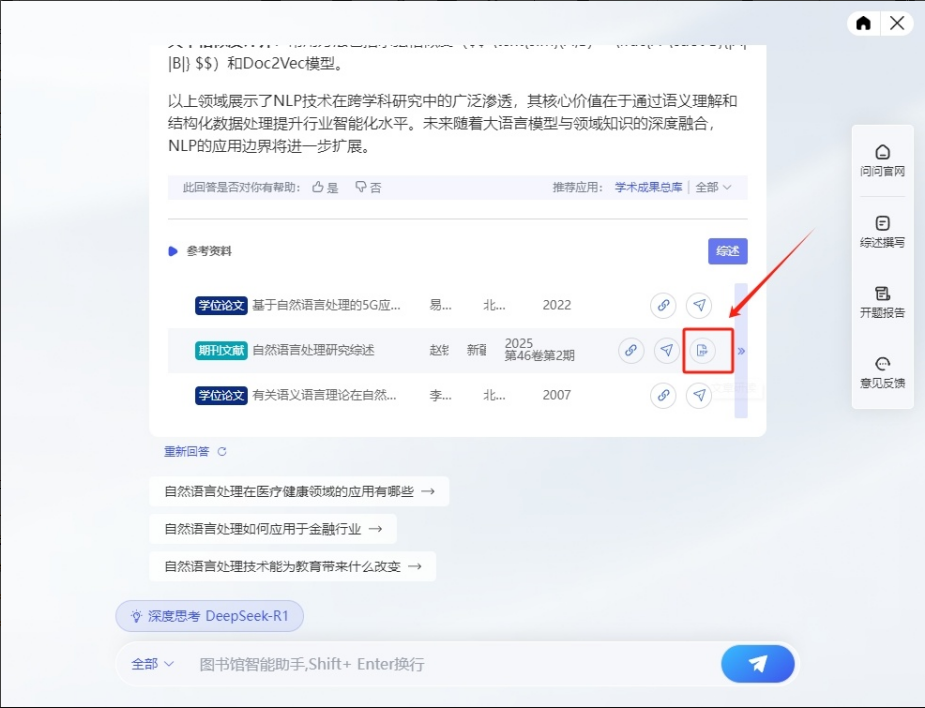Open the 全部 scope dropdown in input bar

[x=152, y=664]
